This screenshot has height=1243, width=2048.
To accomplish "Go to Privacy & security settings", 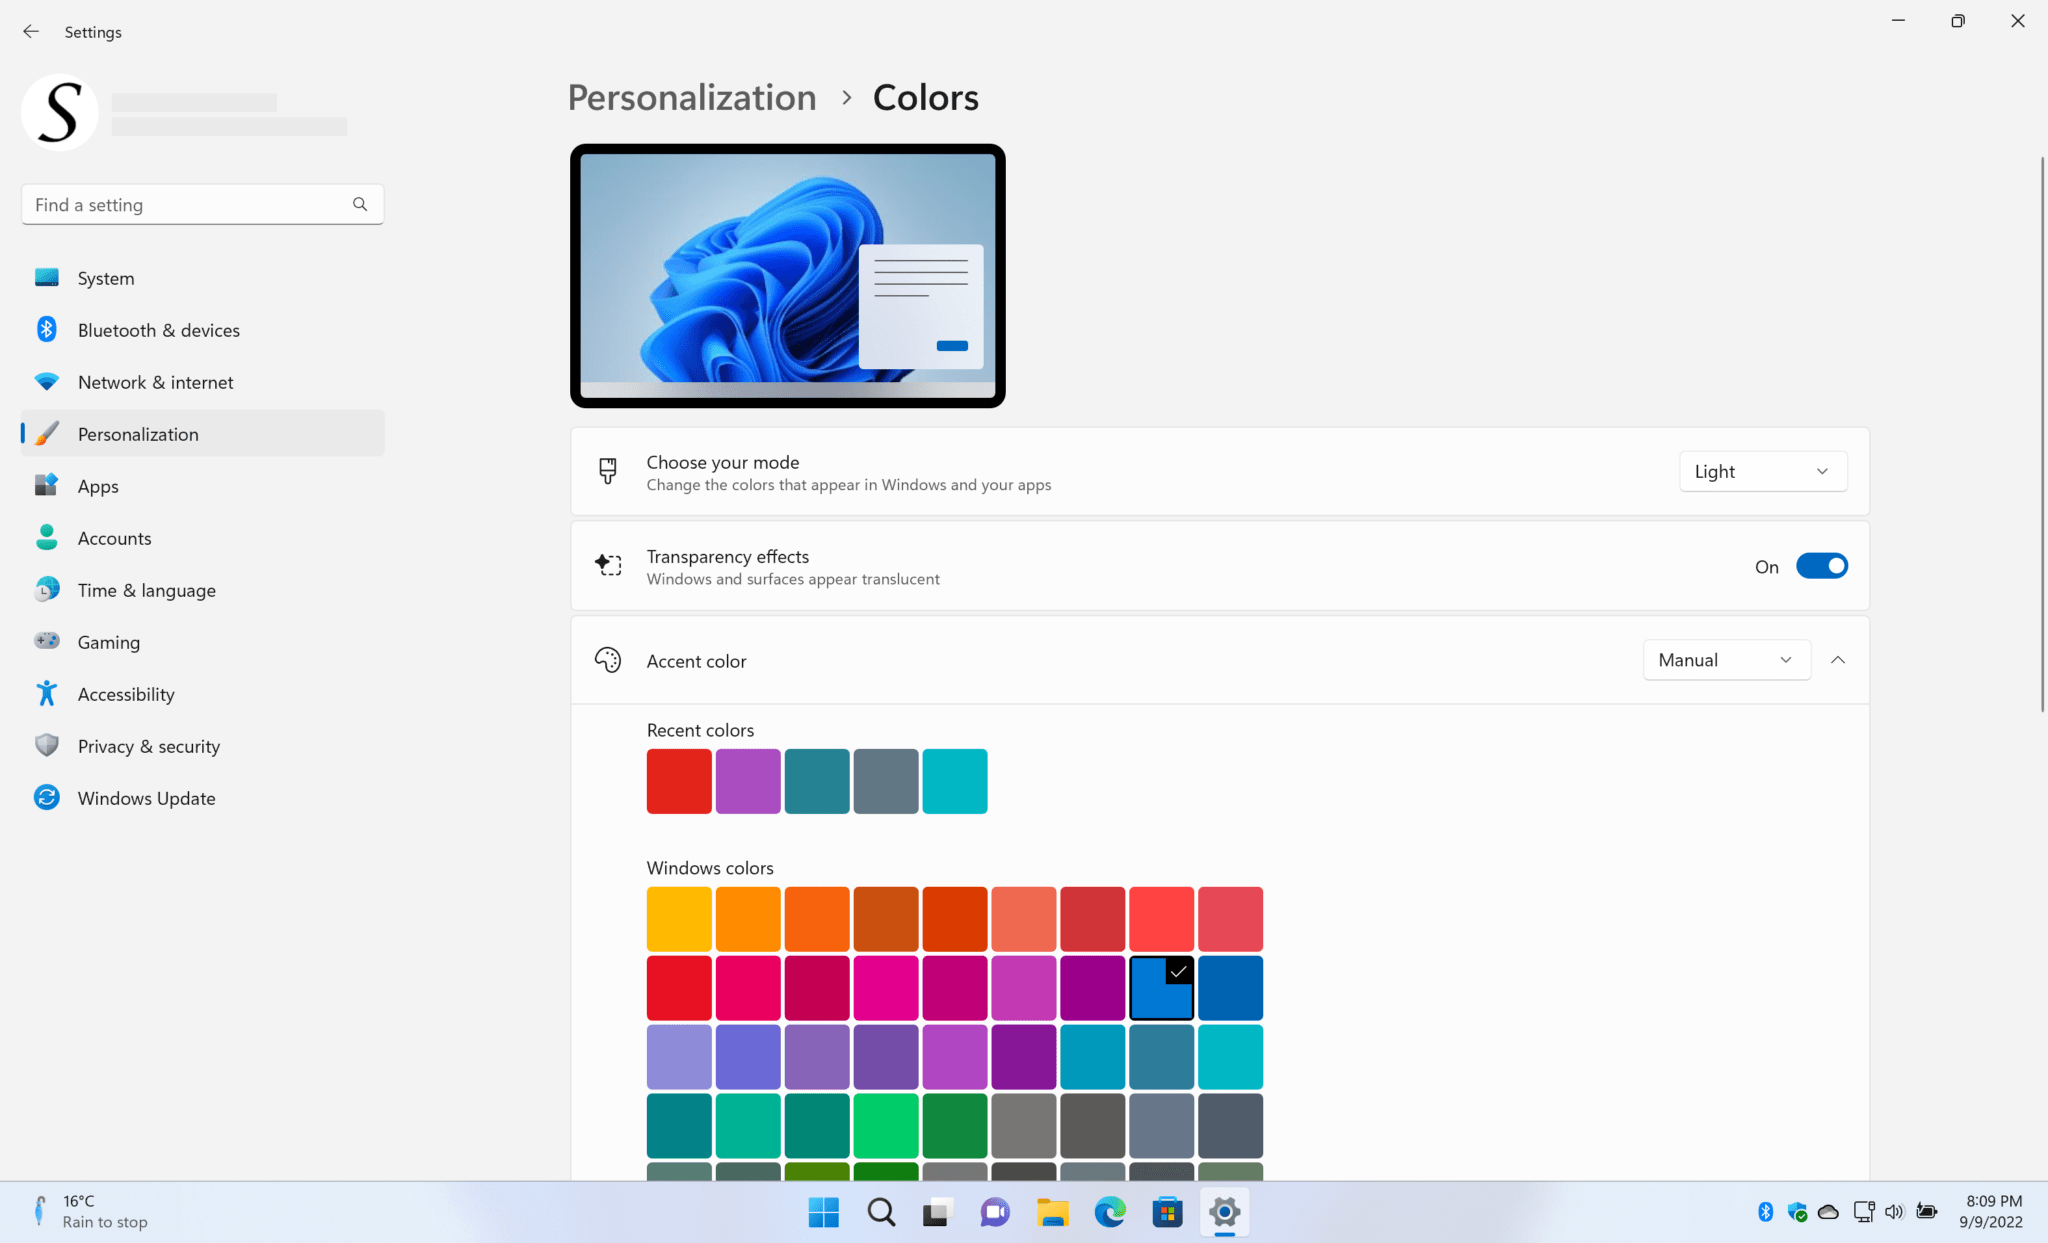I will [x=148, y=746].
